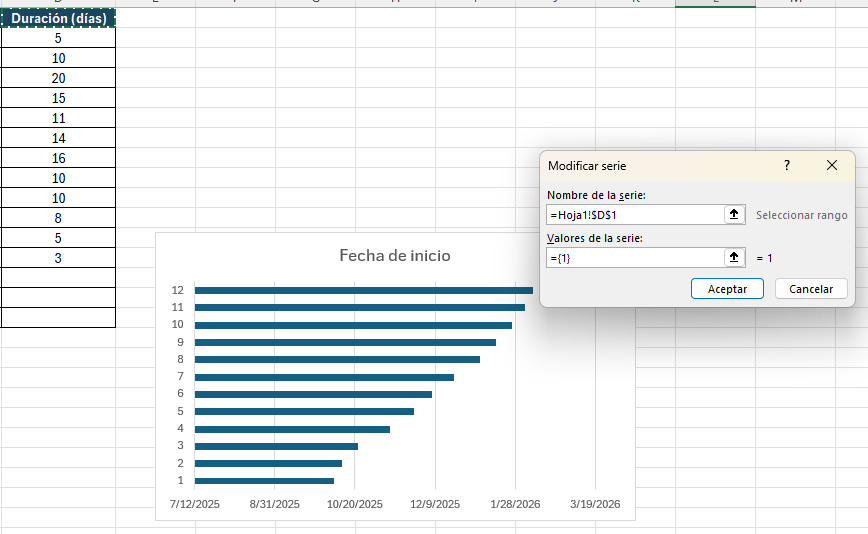Select the cell containing 14
Screen dimensions: 868x534
click(58, 138)
